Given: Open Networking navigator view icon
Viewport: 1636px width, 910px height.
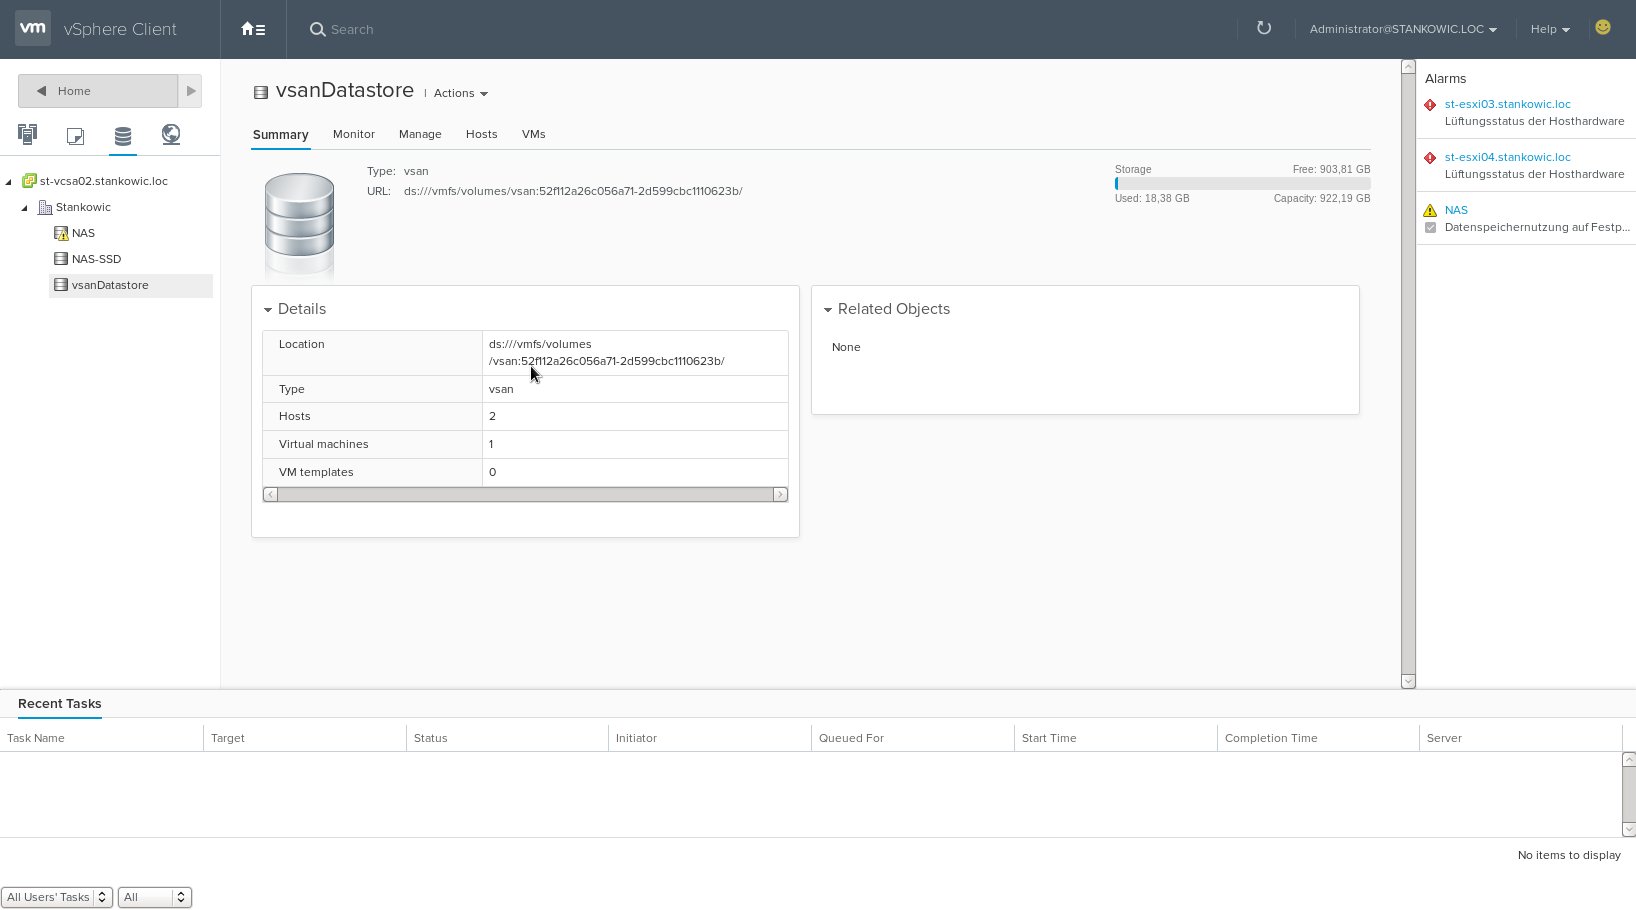Looking at the screenshot, I should pos(171,134).
